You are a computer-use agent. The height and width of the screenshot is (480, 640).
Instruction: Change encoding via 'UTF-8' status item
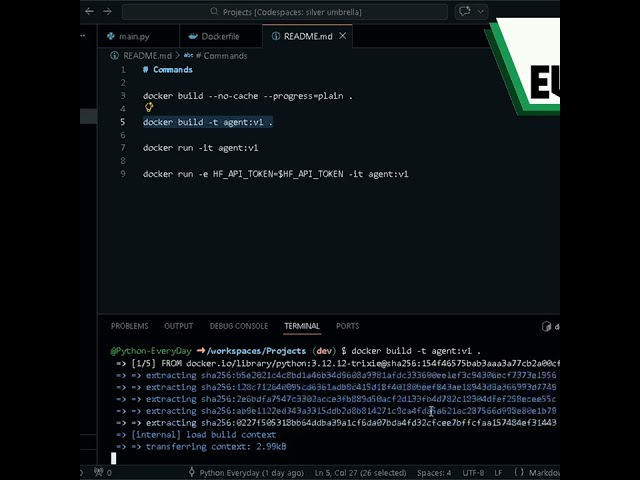[473, 473]
